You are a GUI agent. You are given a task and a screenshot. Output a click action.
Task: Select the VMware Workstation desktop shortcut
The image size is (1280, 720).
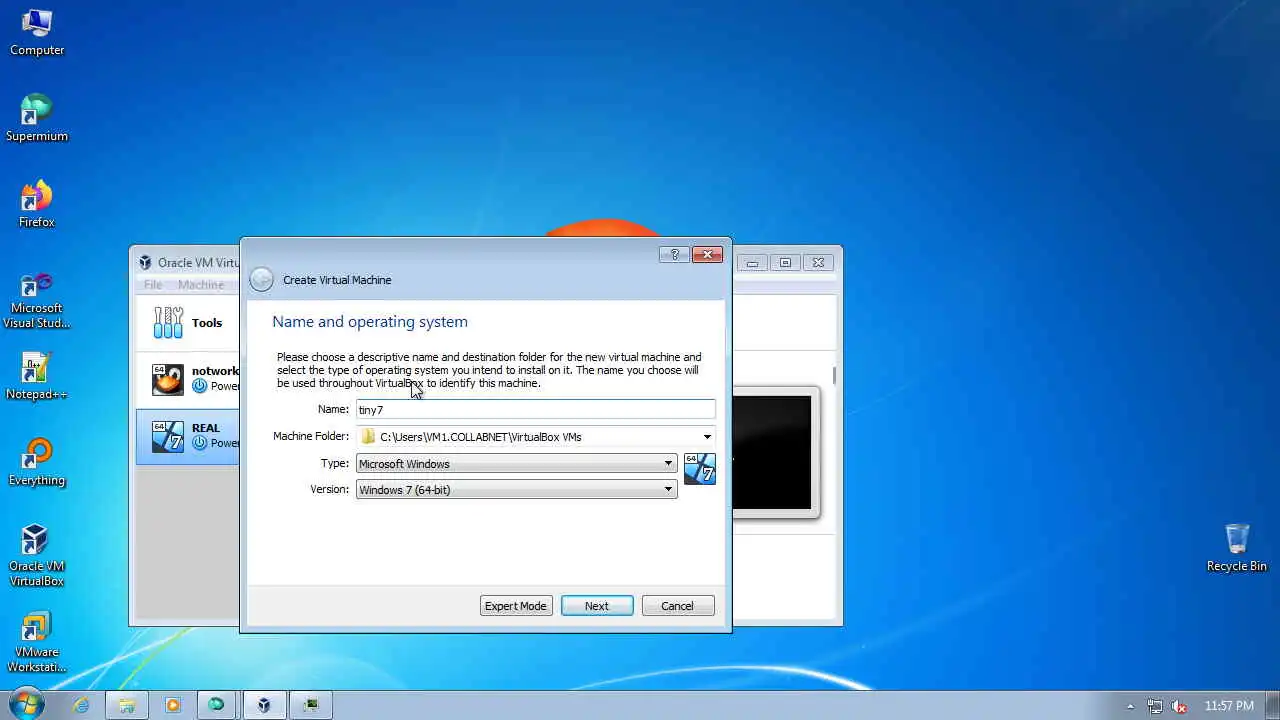37,642
